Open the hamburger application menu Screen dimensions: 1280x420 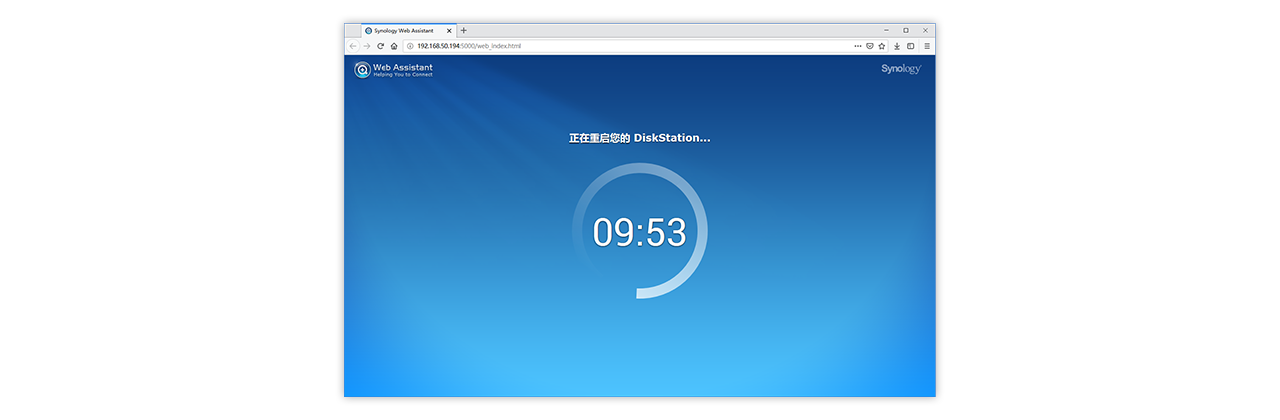[926, 46]
